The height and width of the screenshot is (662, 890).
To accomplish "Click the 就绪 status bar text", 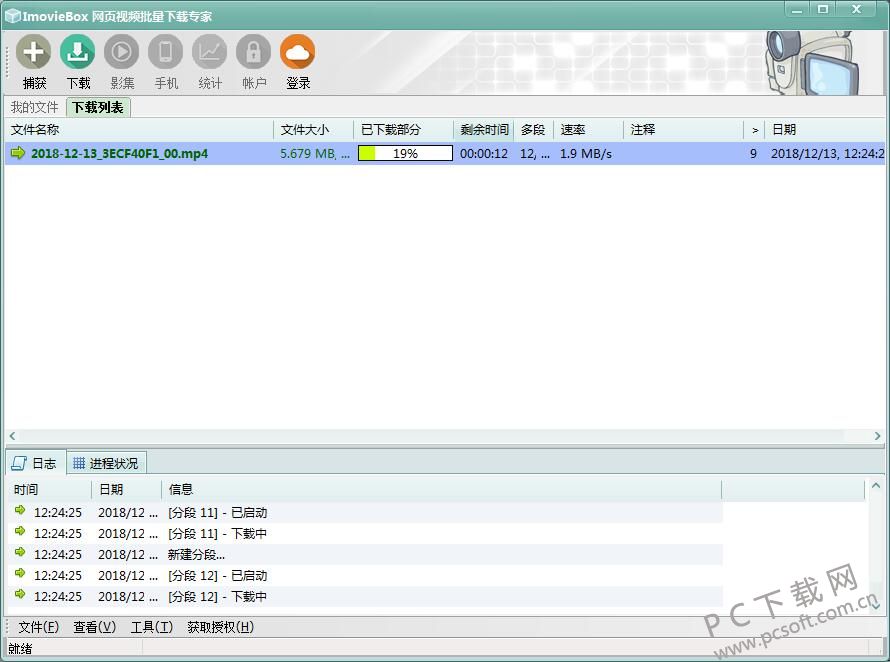I will pyautogui.click(x=20, y=648).
